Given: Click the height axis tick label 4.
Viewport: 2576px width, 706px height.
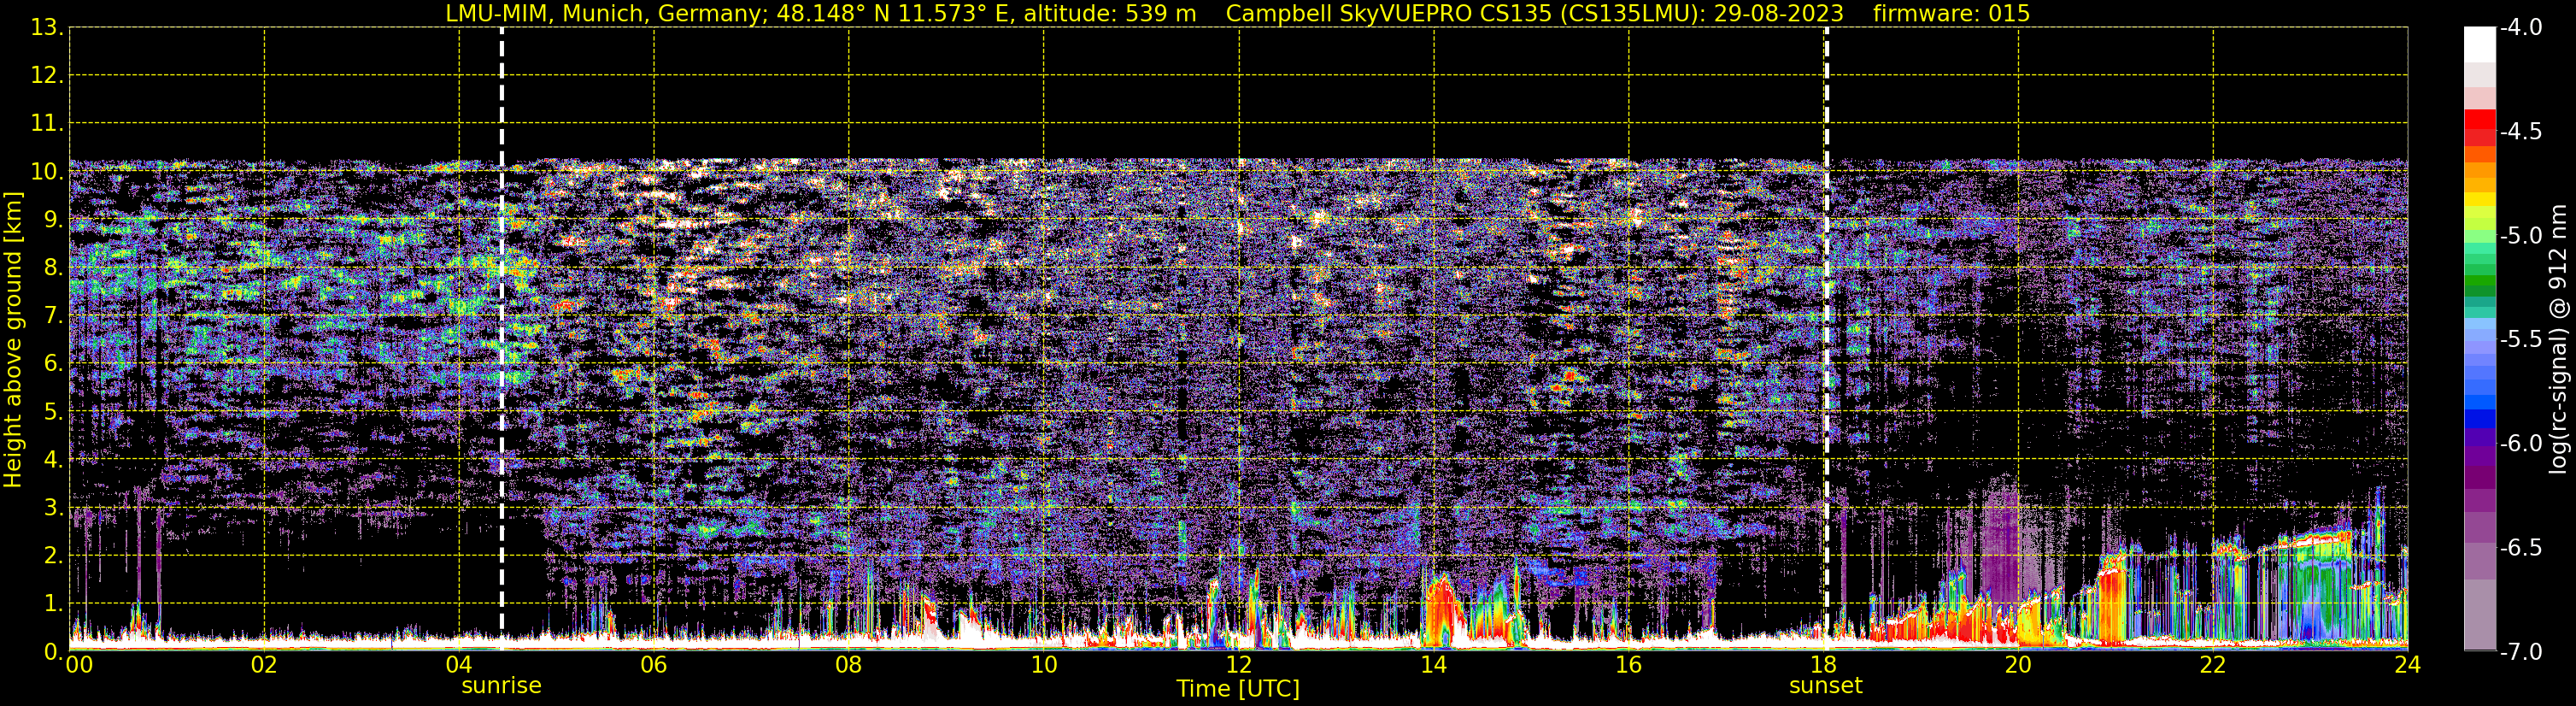Looking at the screenshot, I should tap(53, 459).
